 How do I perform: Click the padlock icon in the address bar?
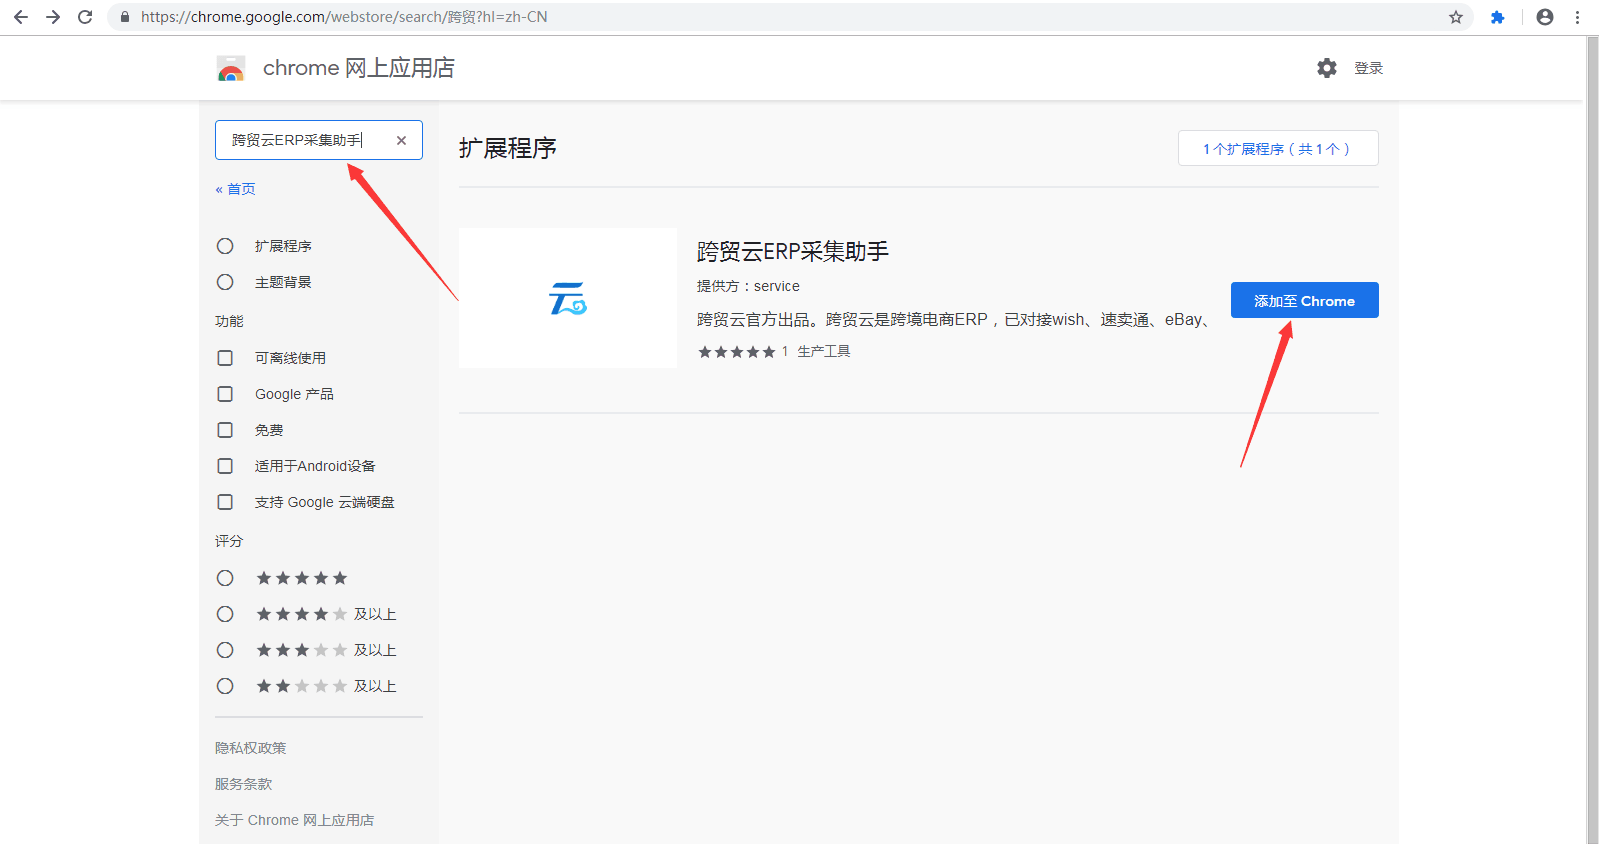click(x=125, y=17)
